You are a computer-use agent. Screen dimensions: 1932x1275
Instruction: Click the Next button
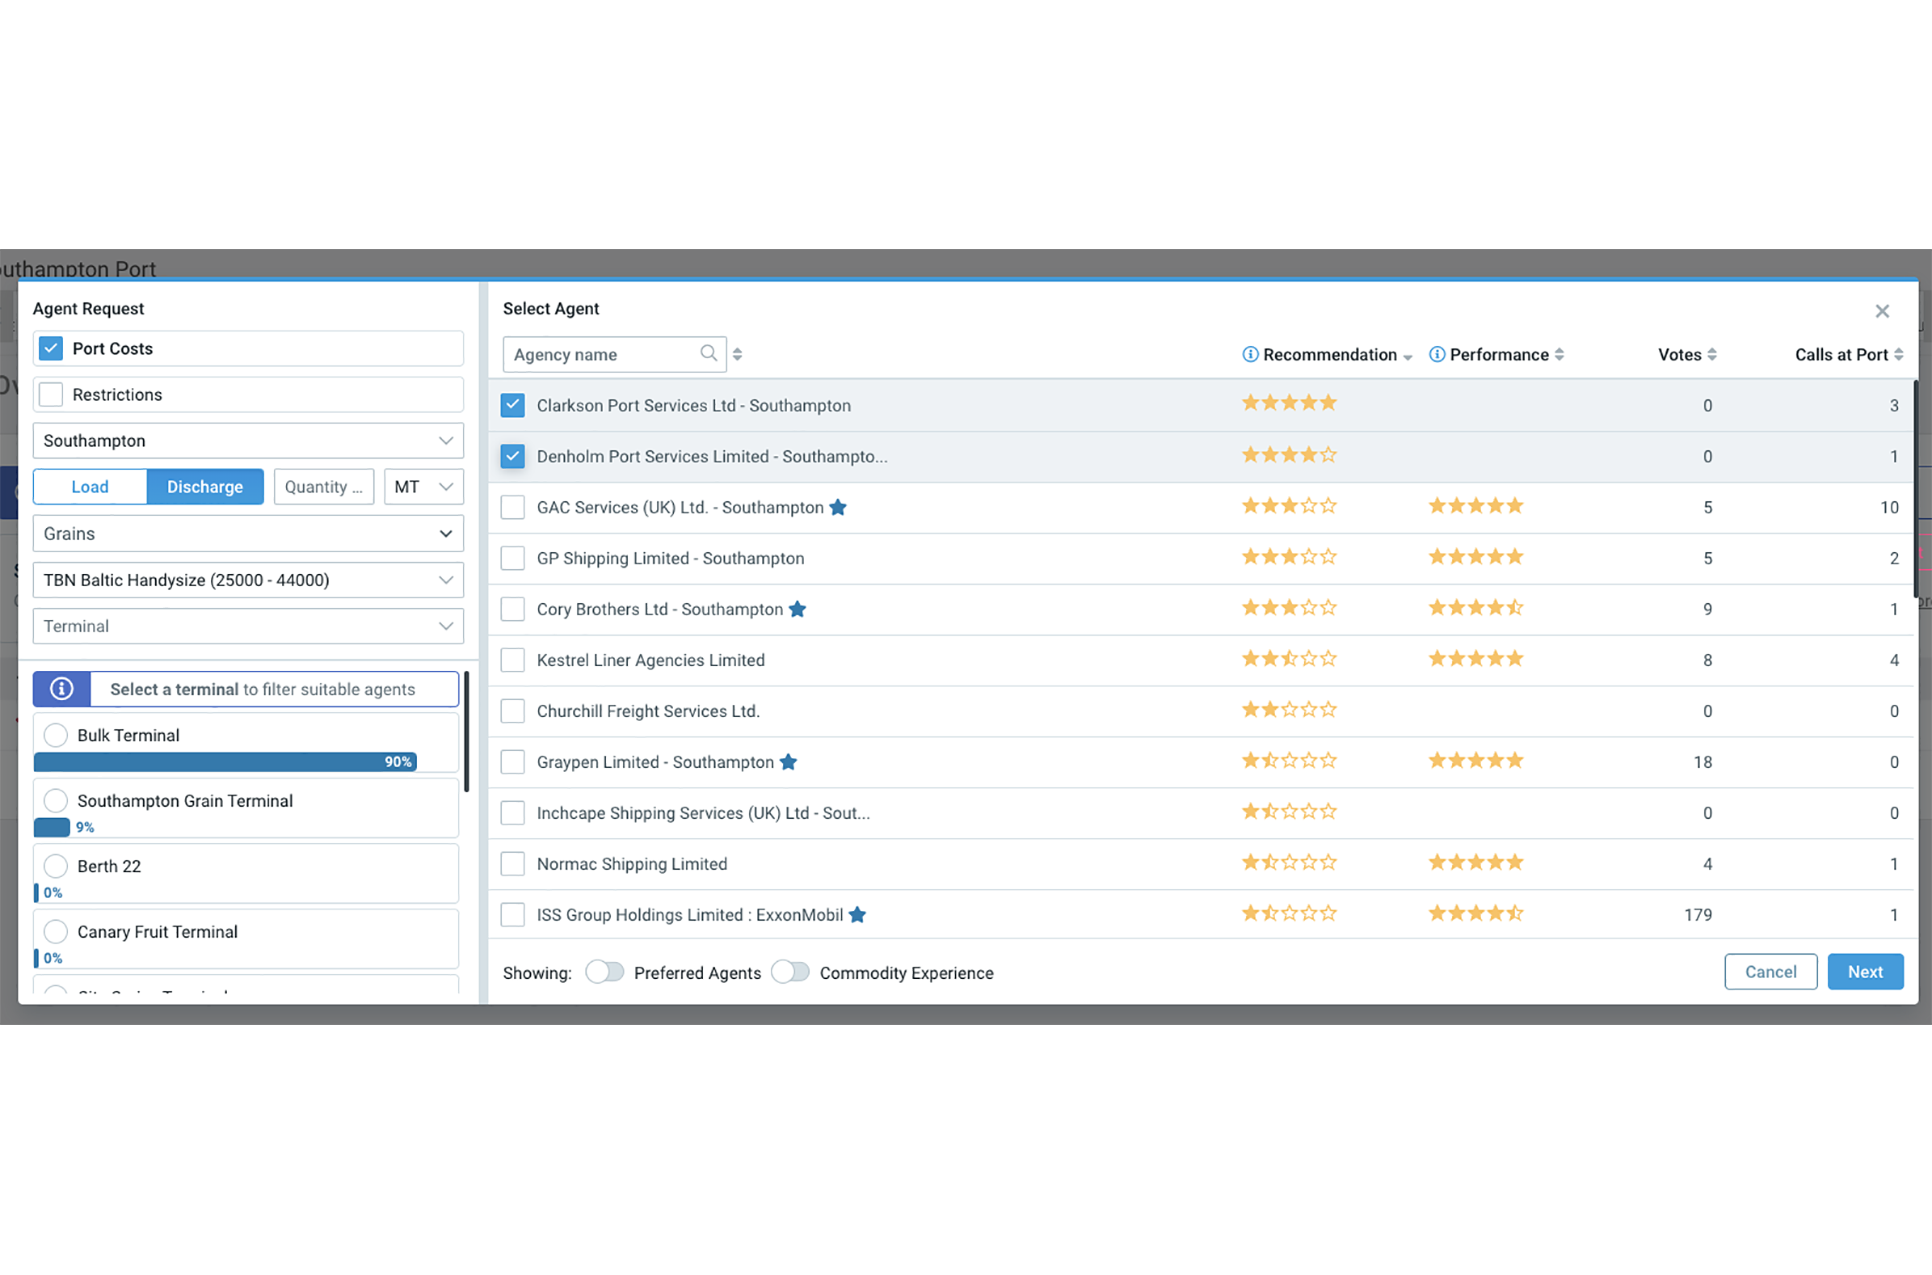pos(1865,972)
